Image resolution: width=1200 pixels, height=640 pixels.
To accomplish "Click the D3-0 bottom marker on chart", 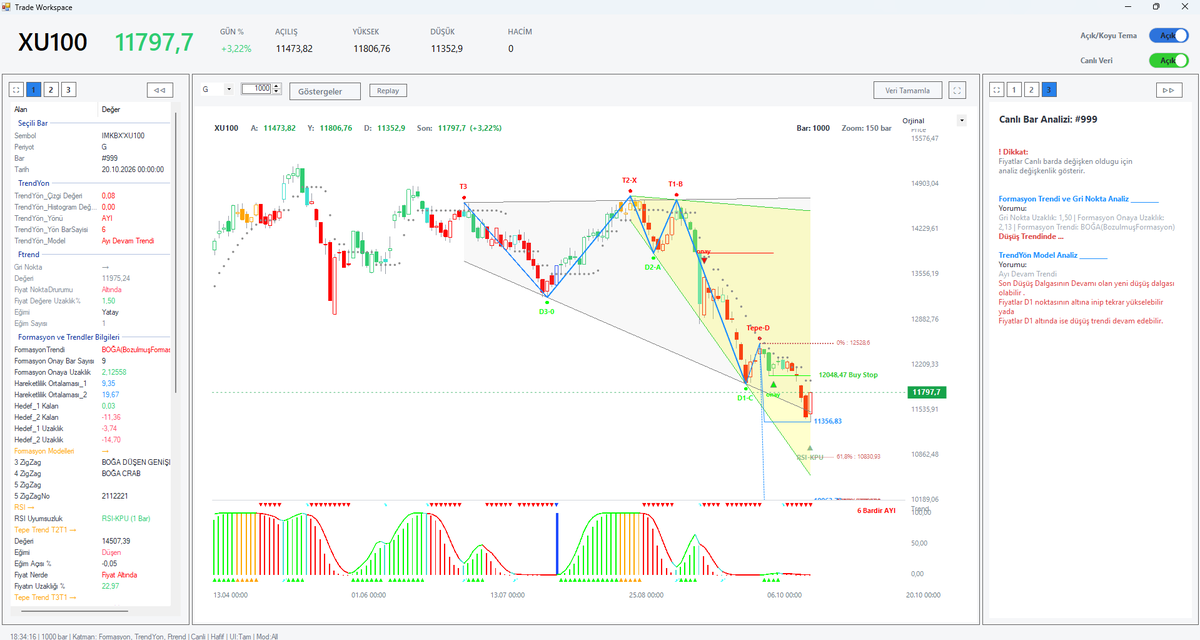I will coord(547,311).
